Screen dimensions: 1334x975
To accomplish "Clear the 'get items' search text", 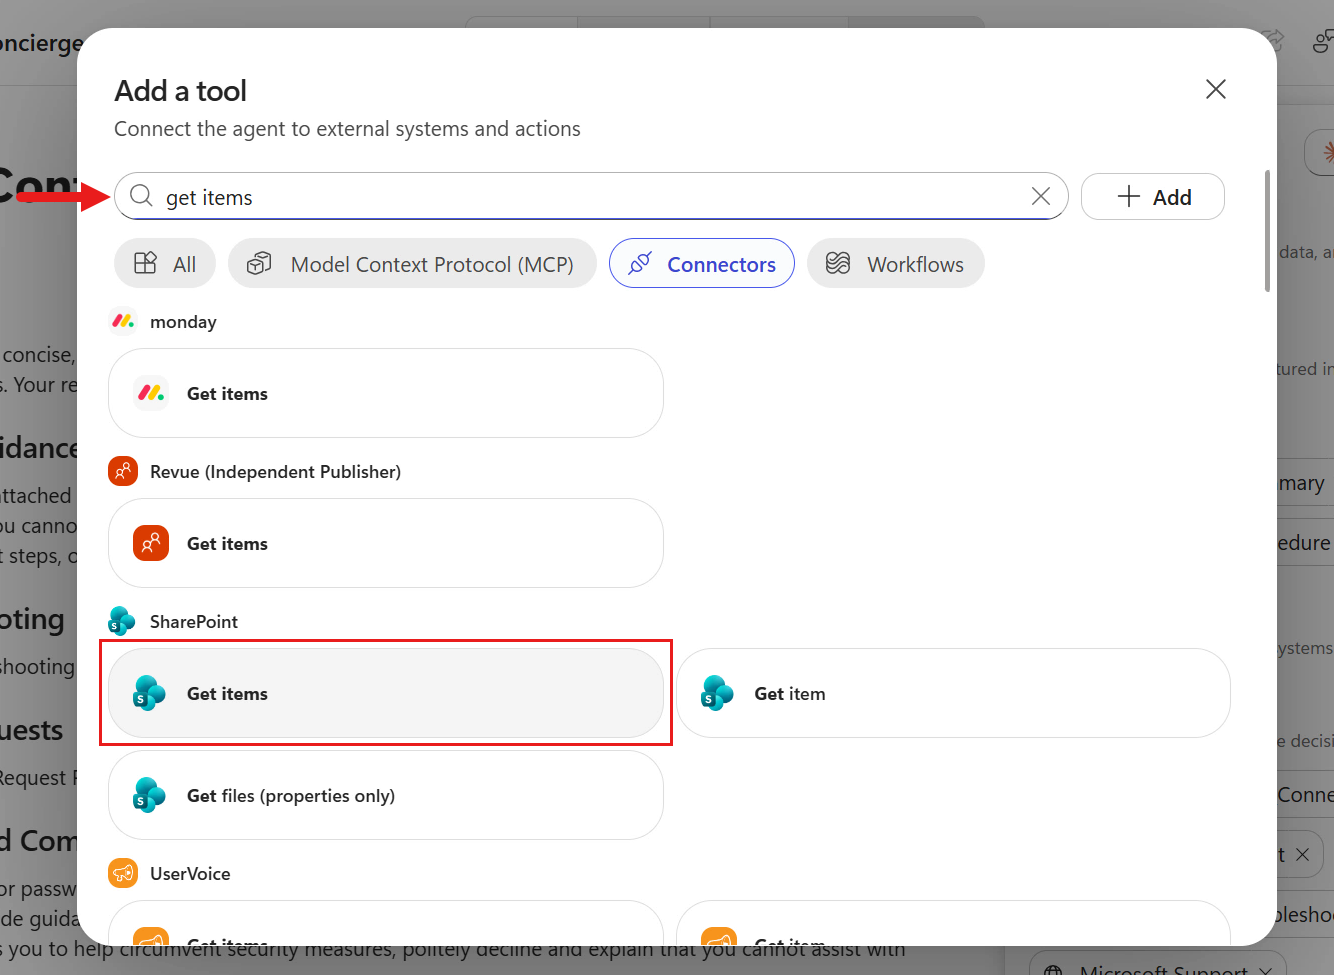I will tap(1041, 196).
